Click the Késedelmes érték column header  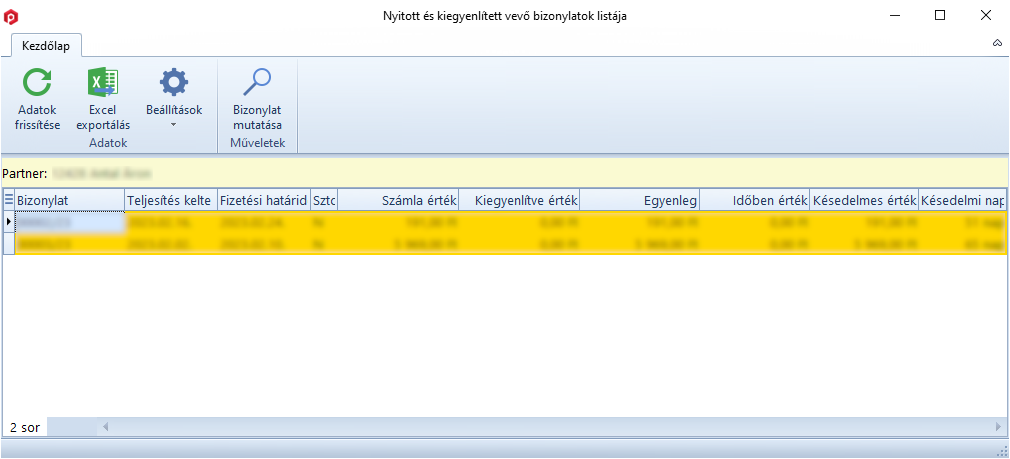864,201
